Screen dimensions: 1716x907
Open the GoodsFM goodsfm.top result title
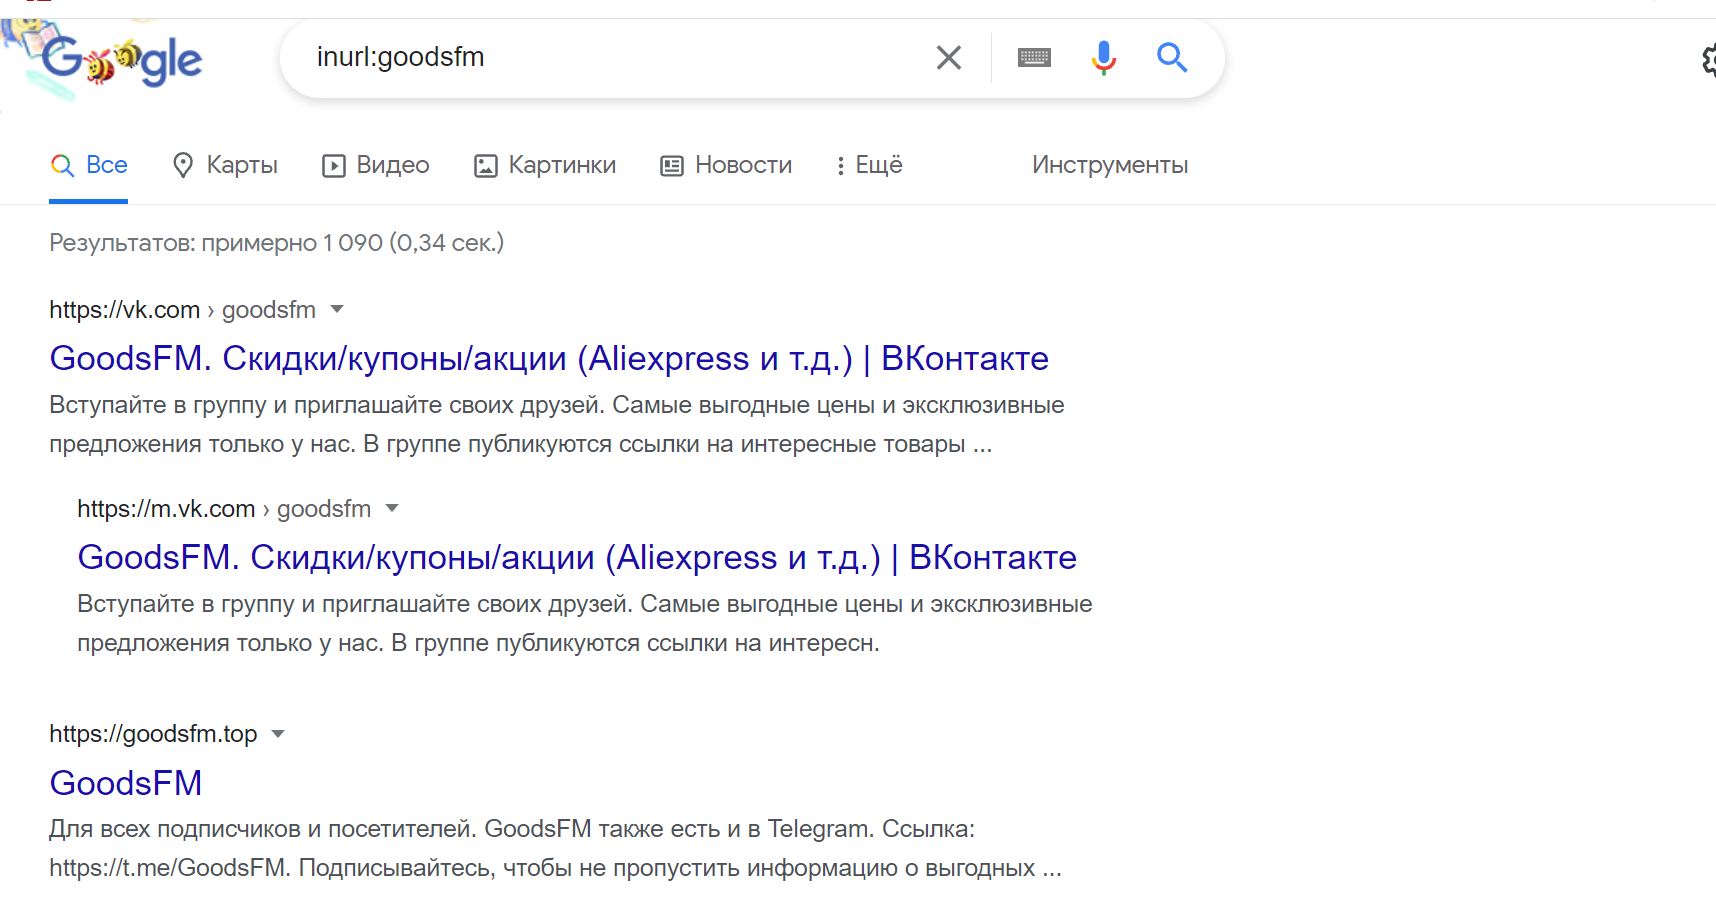click(126, 783)
